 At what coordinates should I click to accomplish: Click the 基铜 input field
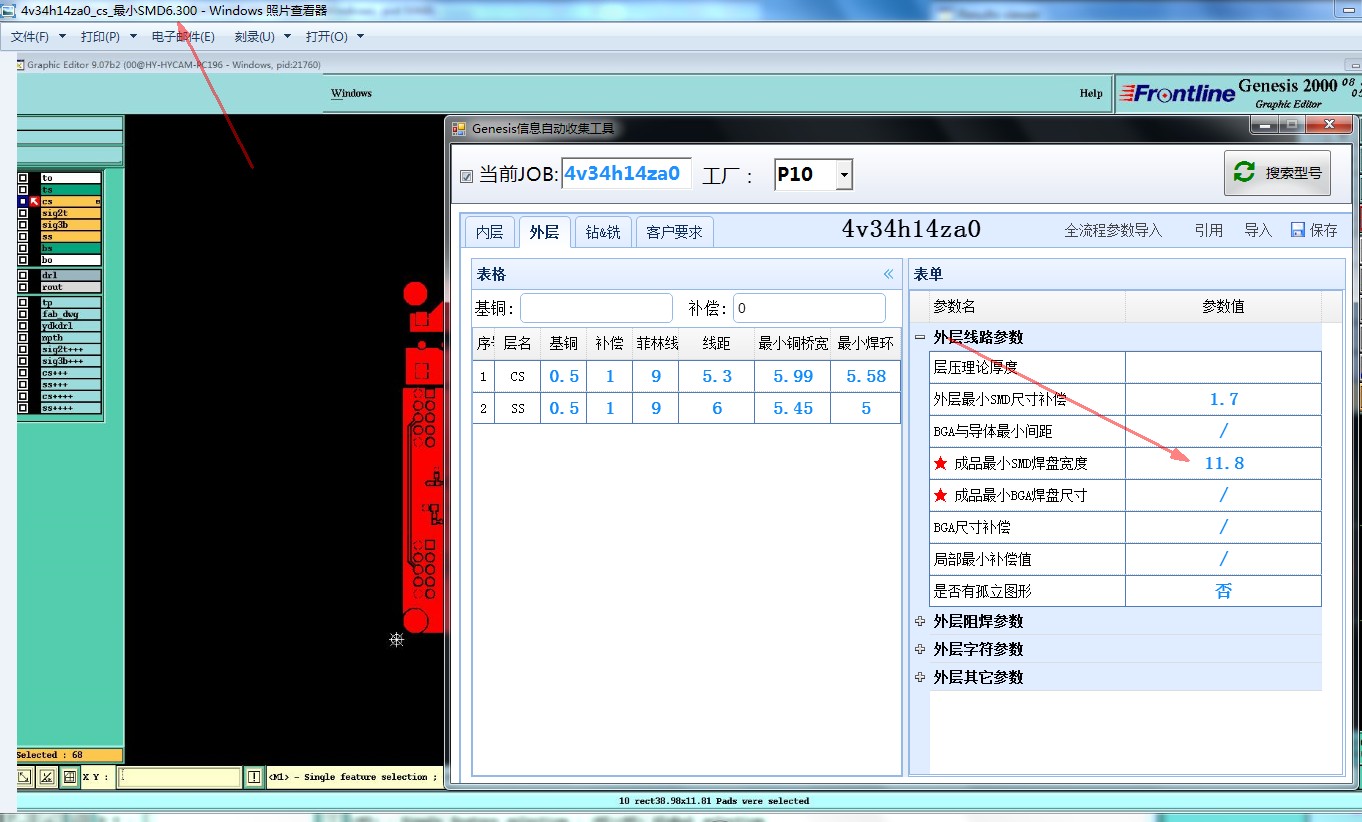[596, 308]
